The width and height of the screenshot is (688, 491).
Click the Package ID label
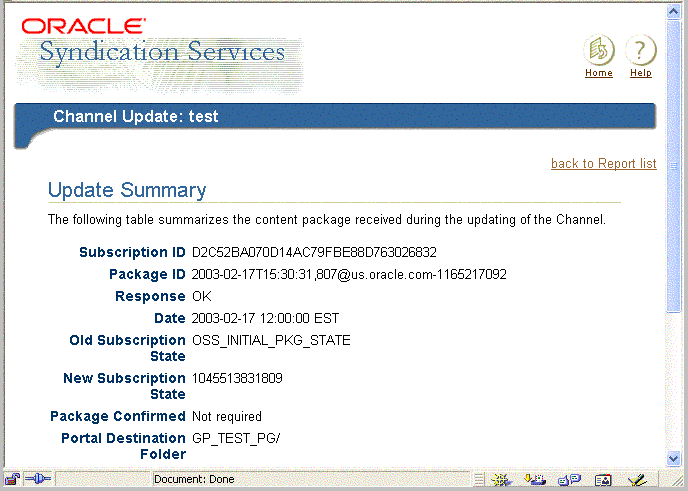(147, 274)
